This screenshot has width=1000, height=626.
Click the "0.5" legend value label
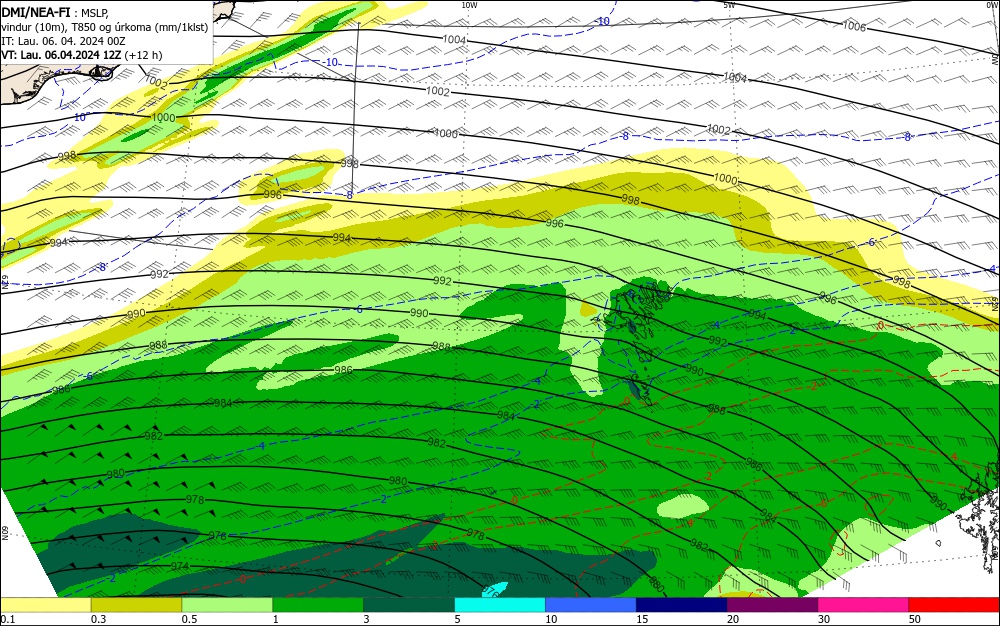(x=189, y=619)
